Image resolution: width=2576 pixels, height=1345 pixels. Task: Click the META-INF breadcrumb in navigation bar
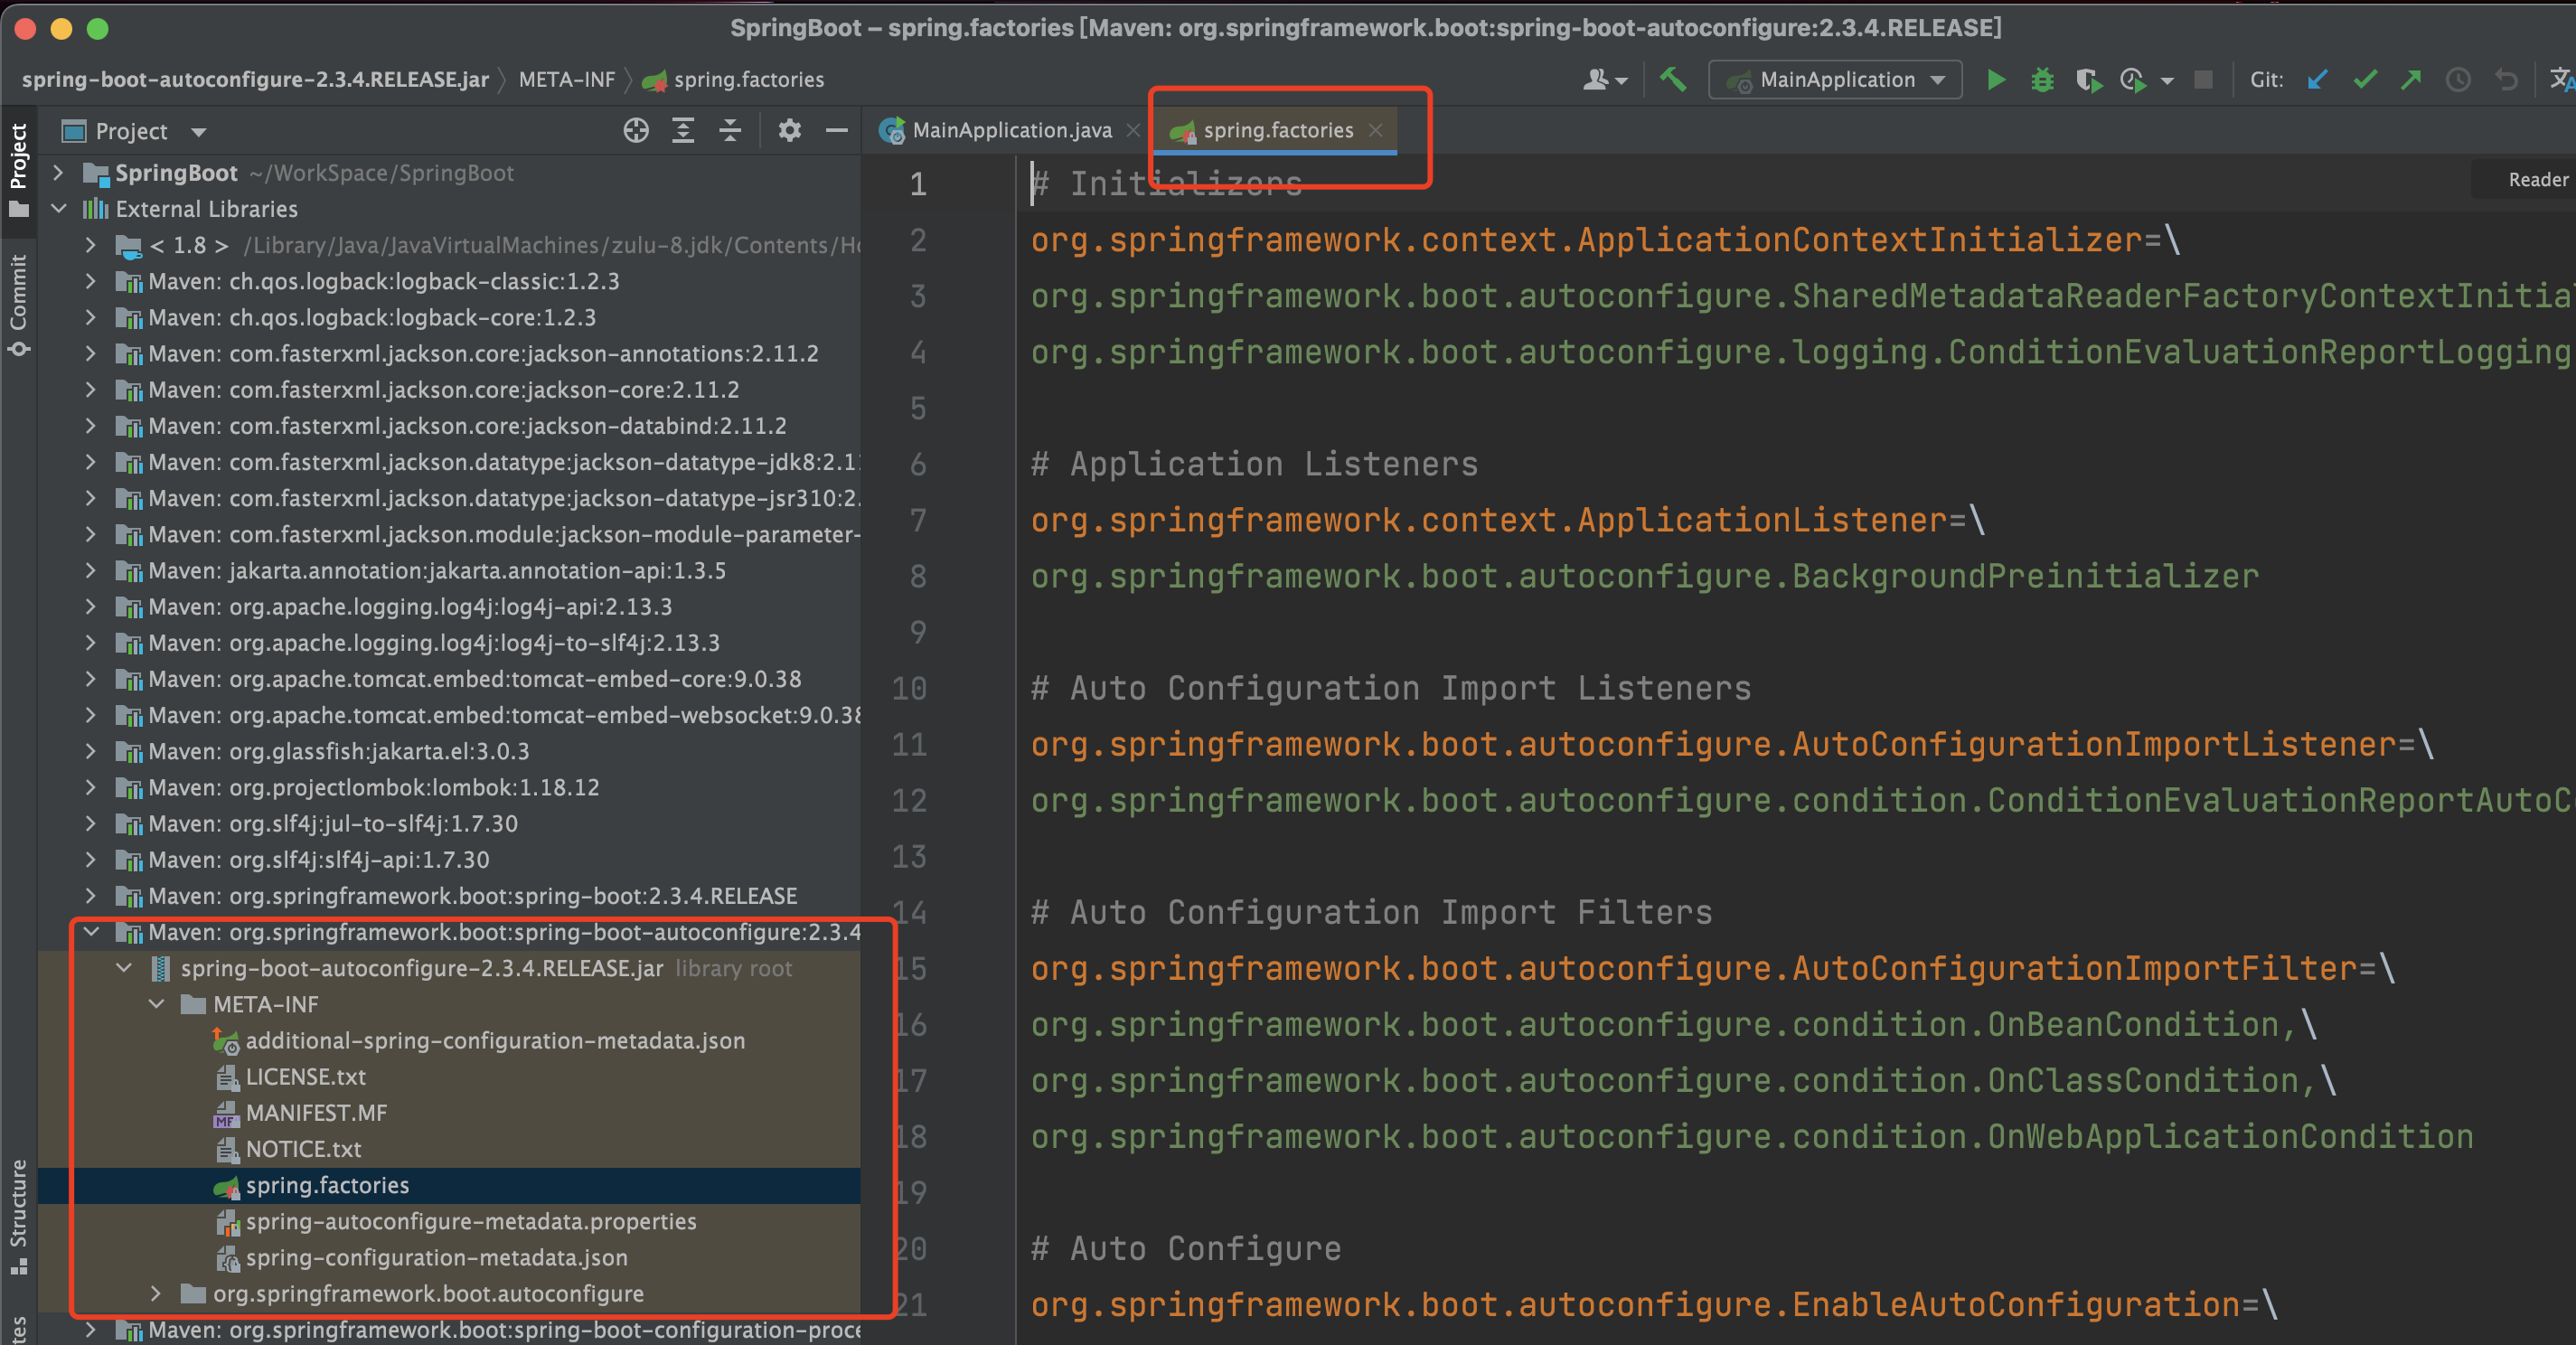(567, 80)
